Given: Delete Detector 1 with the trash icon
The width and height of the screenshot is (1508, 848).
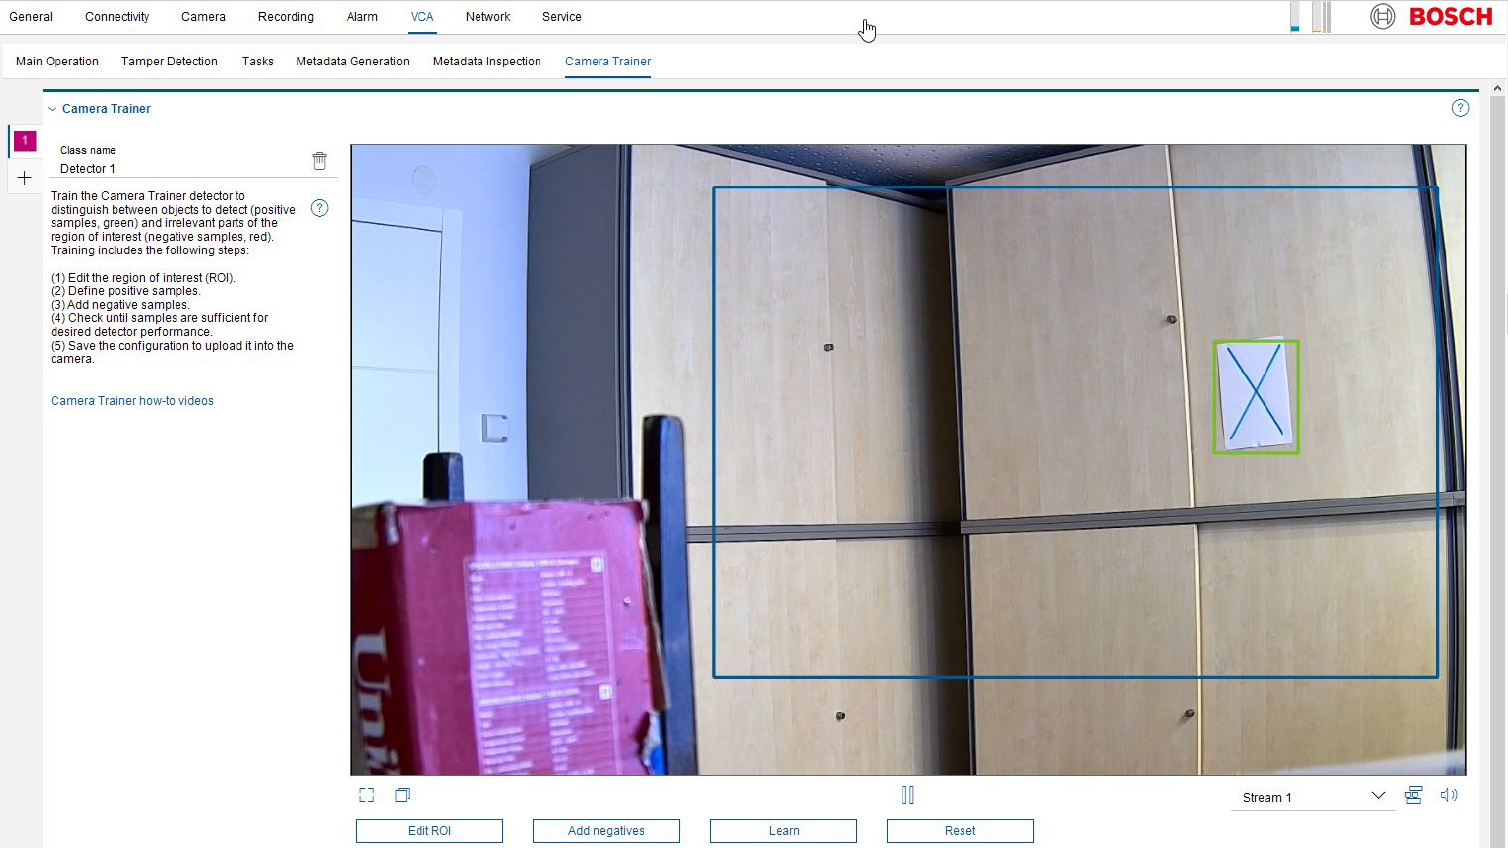Looking at the screenshot, I should coord(319,161).
